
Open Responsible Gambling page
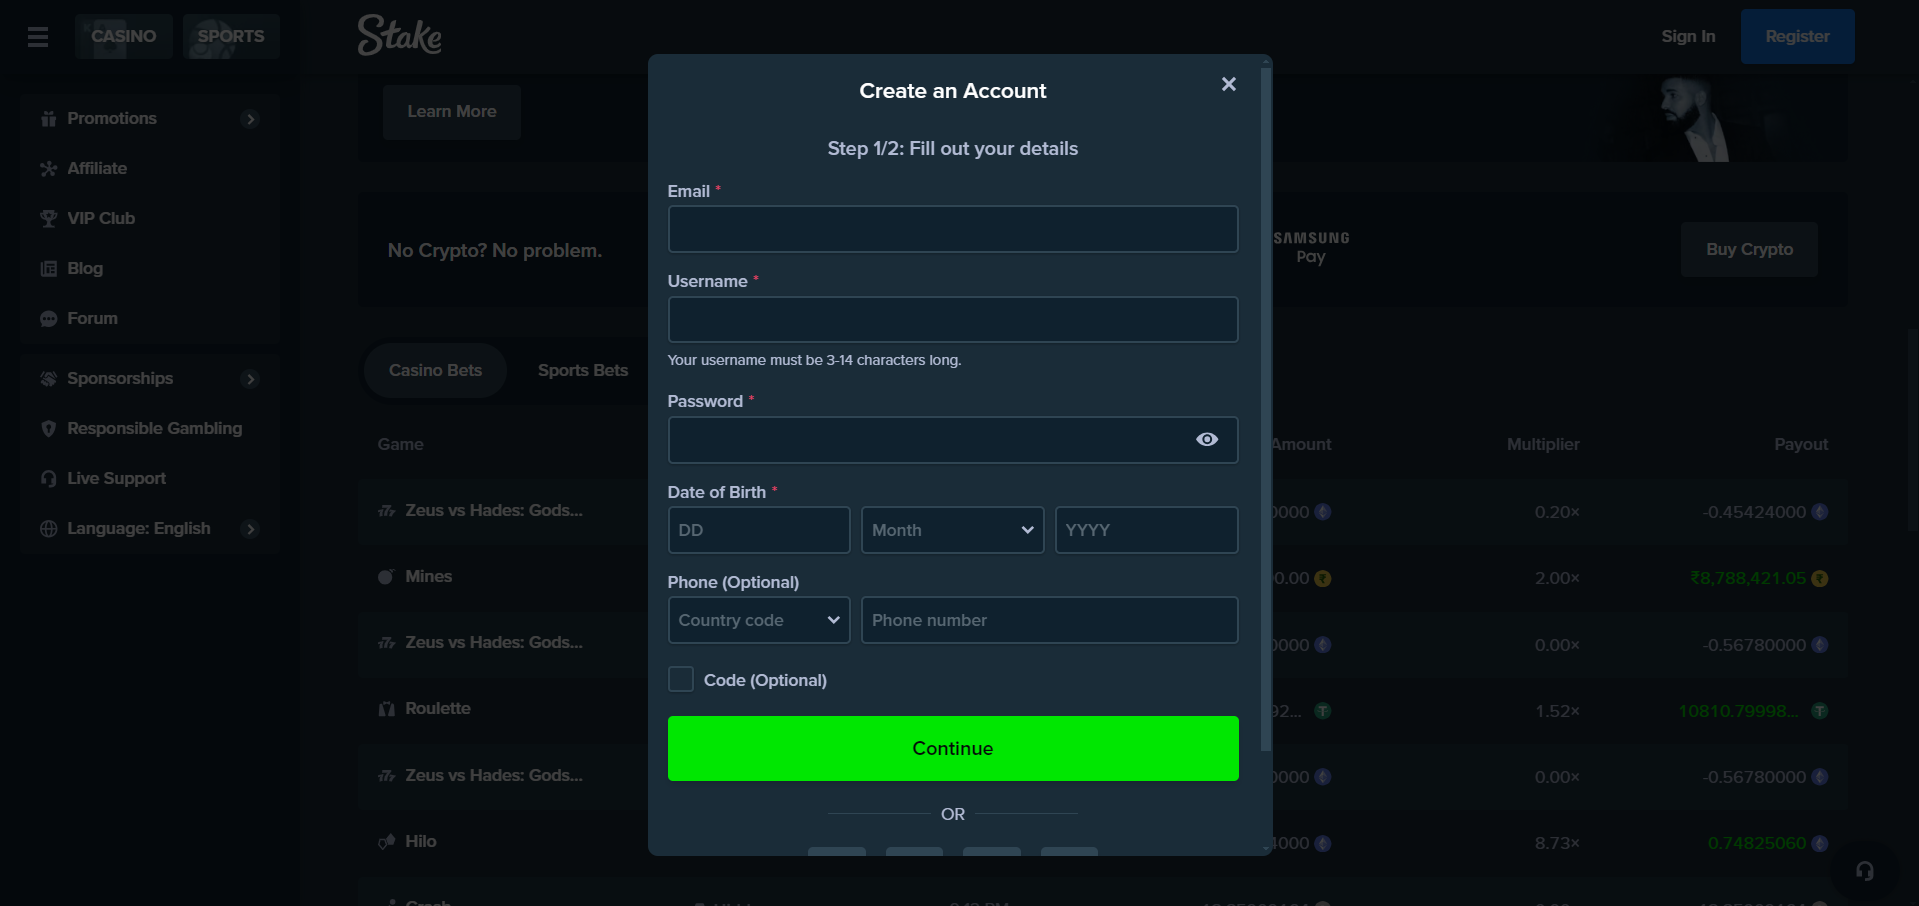tap(154, 428)
